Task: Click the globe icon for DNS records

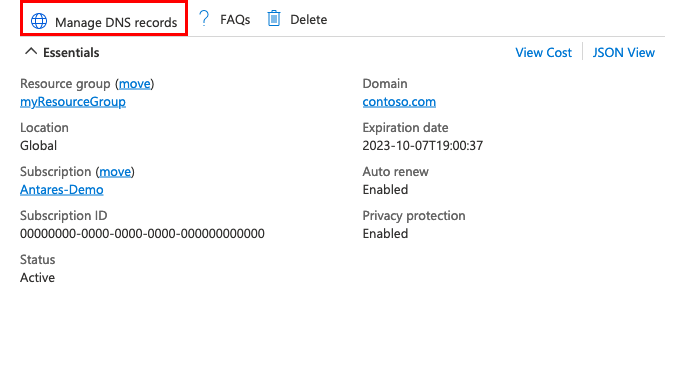Action: (39, 21)
